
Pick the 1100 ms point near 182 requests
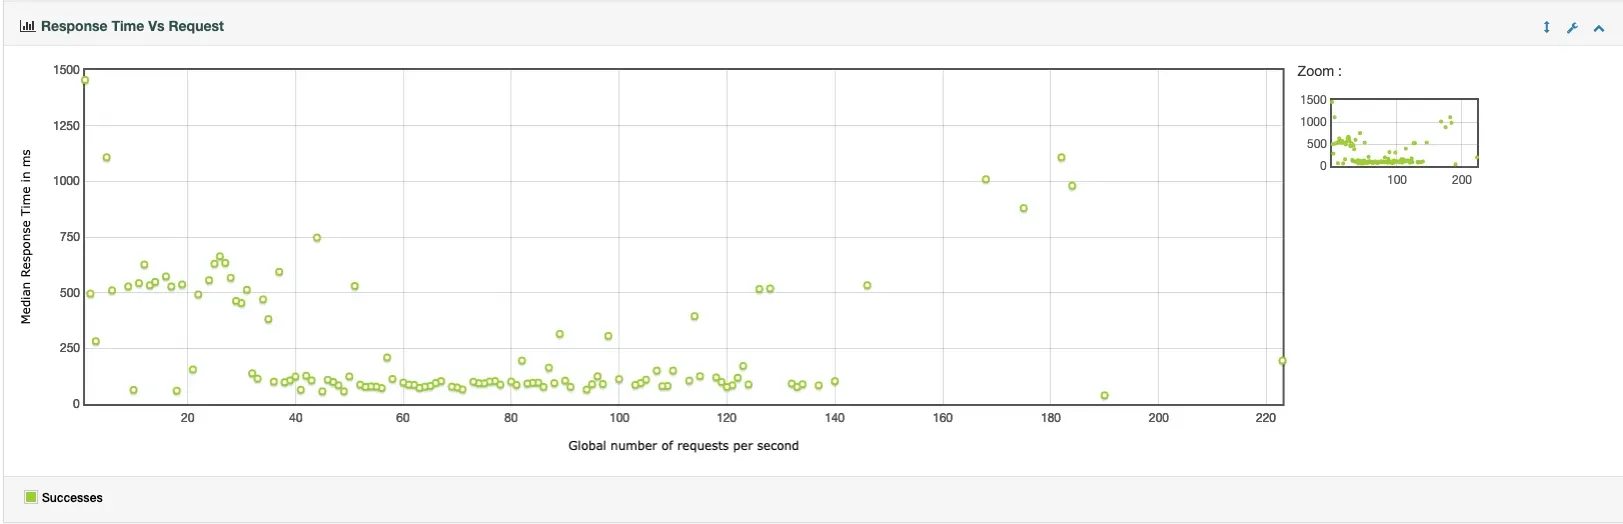coord(1061,158)
